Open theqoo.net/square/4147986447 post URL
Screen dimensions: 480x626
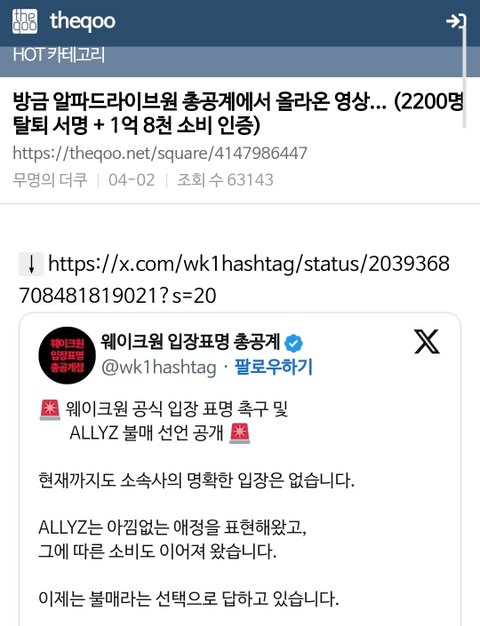tap(160, 153)
